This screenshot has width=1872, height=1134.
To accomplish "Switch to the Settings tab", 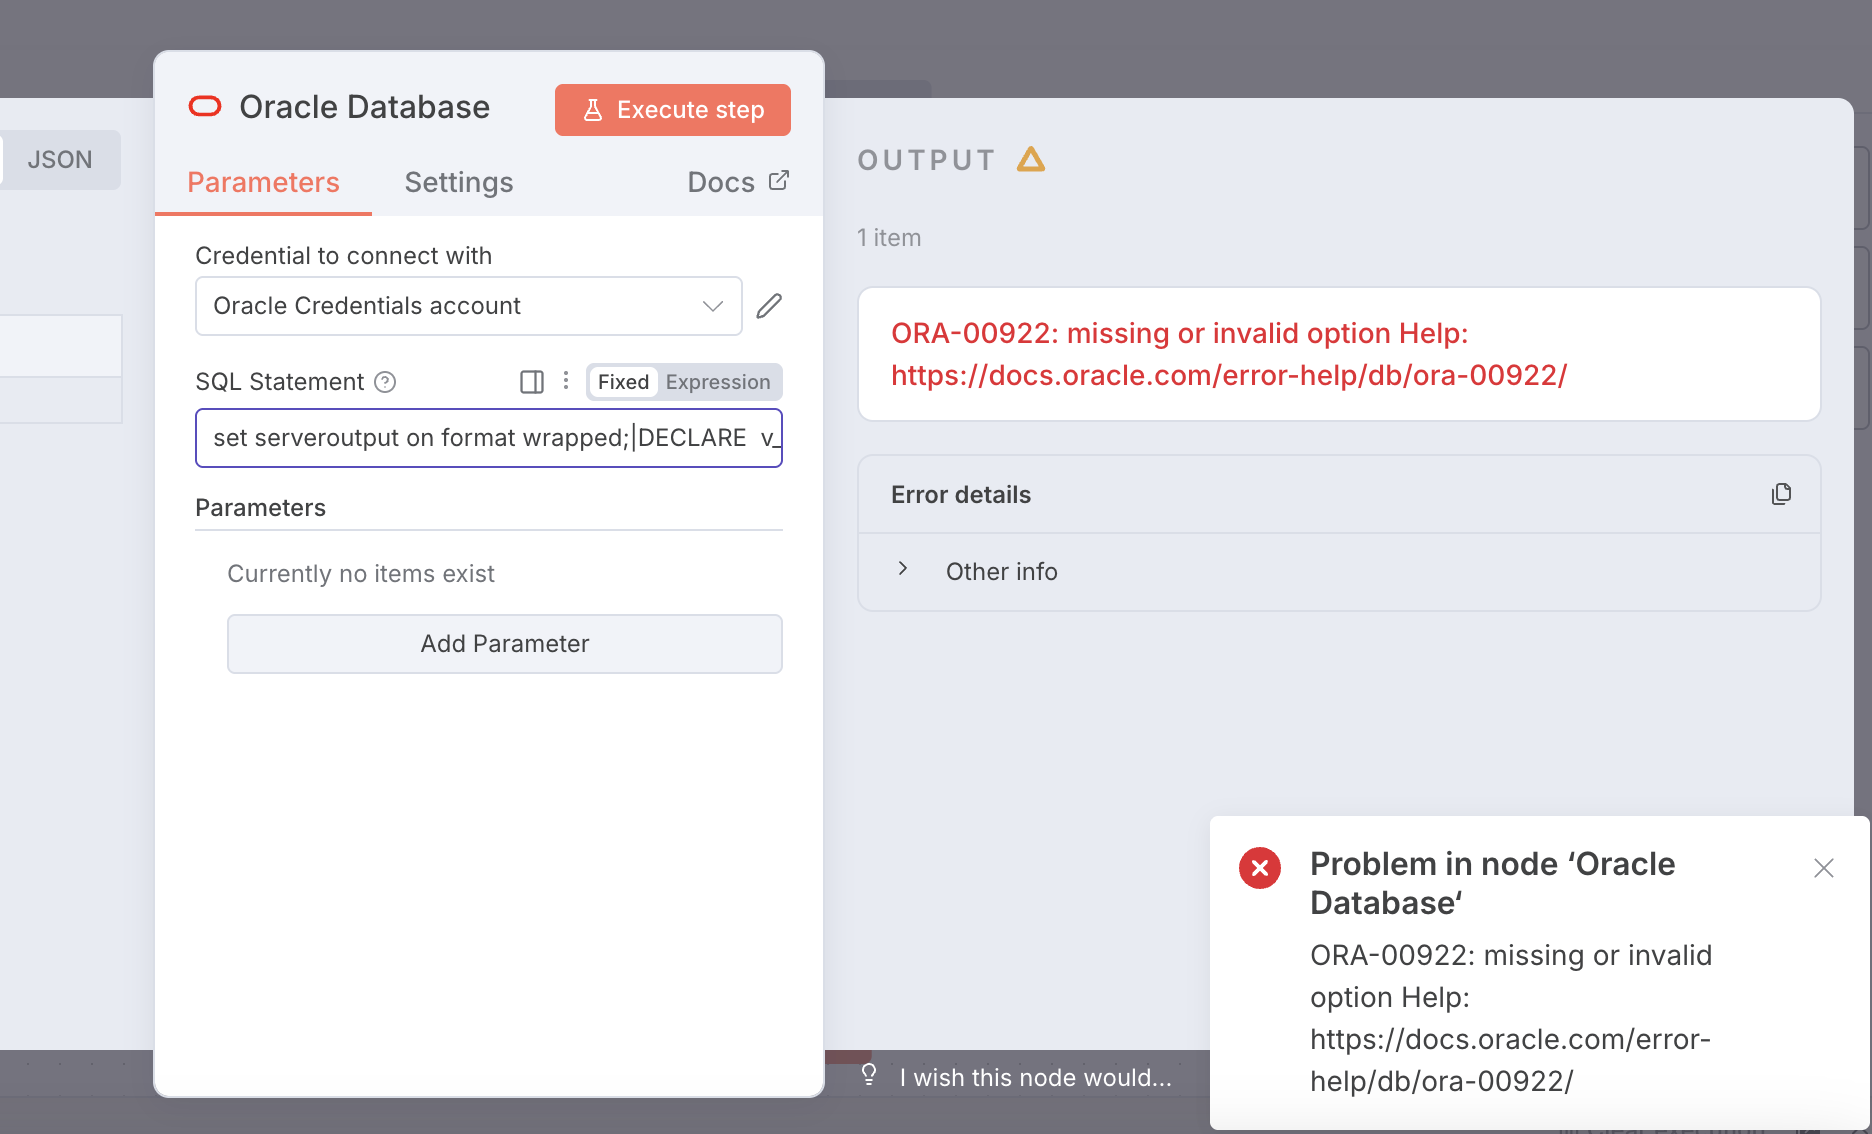I will point(459,182).
